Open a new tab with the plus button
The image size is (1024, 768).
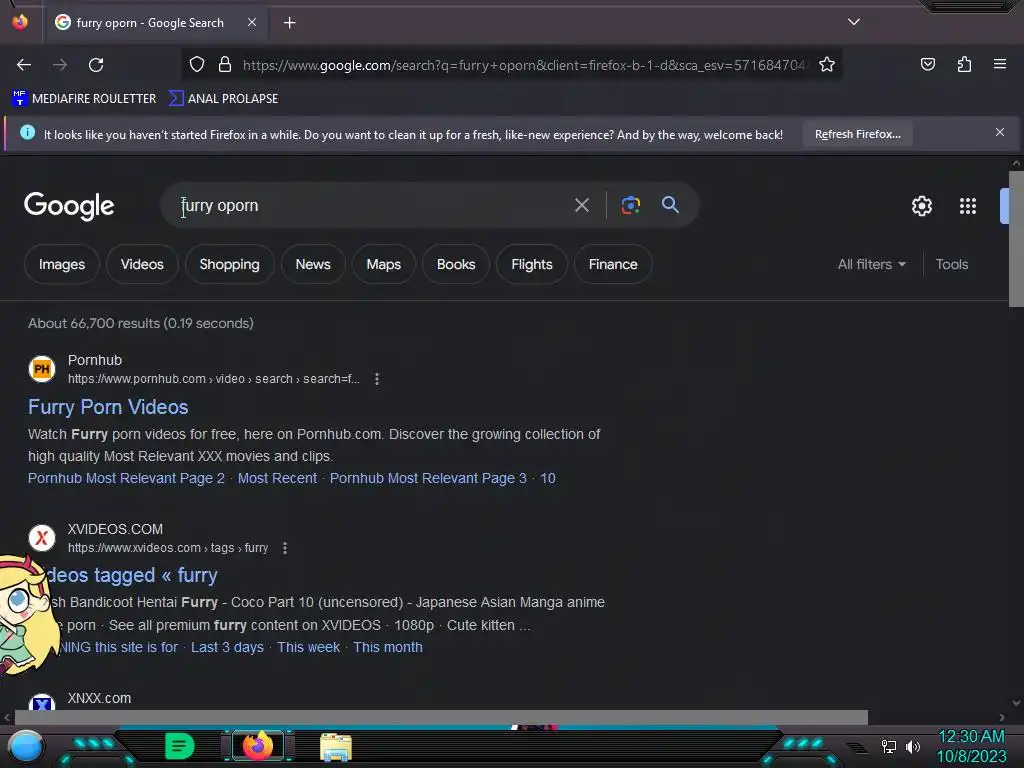(289, 23)
